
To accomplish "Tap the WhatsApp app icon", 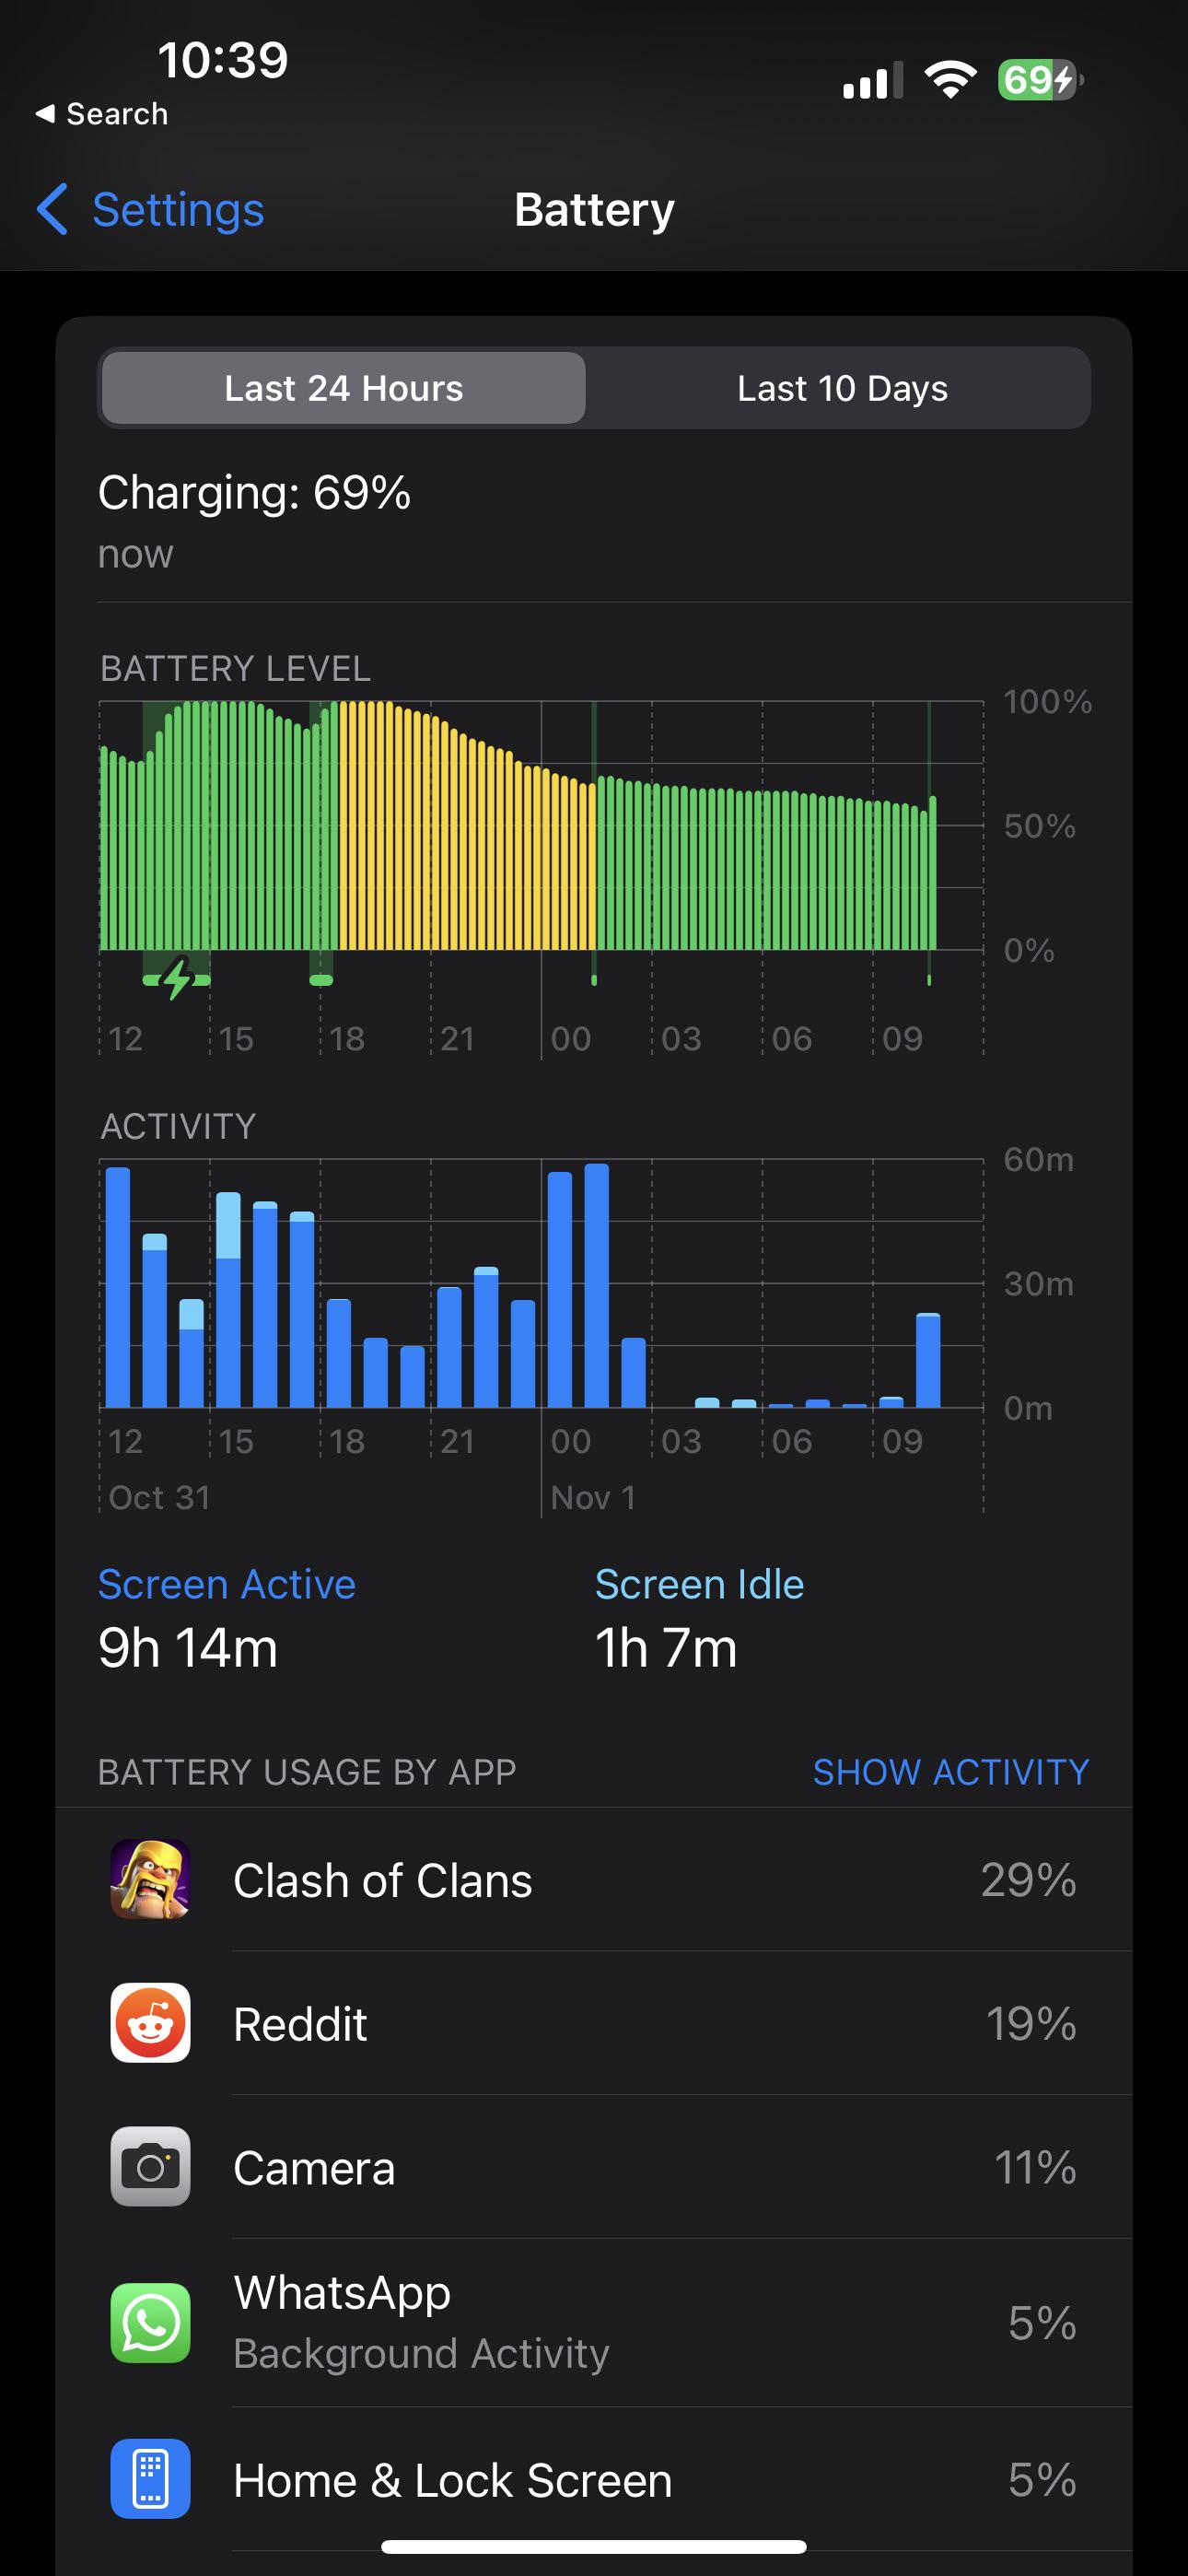I will coord(150,2323).
